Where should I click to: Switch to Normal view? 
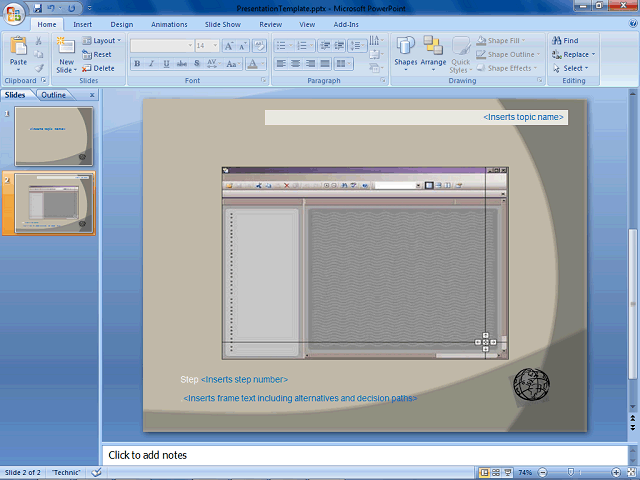click(x=484, y=472)
